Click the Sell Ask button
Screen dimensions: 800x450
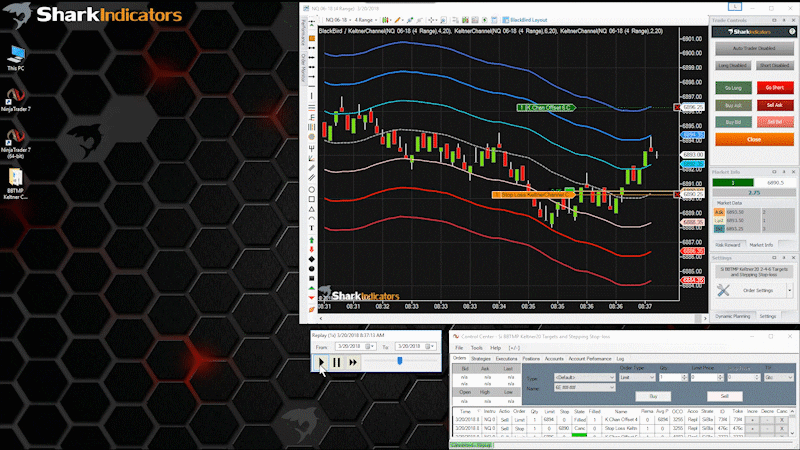pyautogui.click(x=774, y=105)
